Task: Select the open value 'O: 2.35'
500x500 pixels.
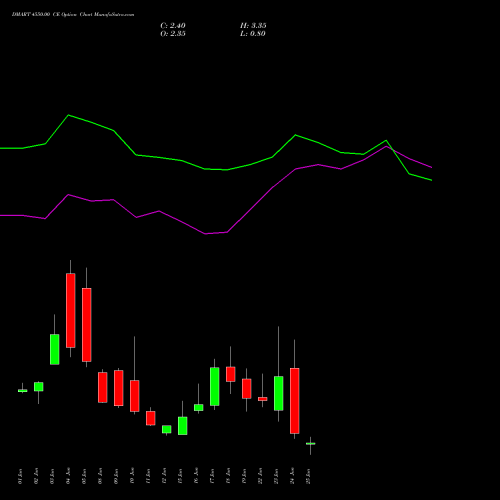Action: click(x=173, y=34)
